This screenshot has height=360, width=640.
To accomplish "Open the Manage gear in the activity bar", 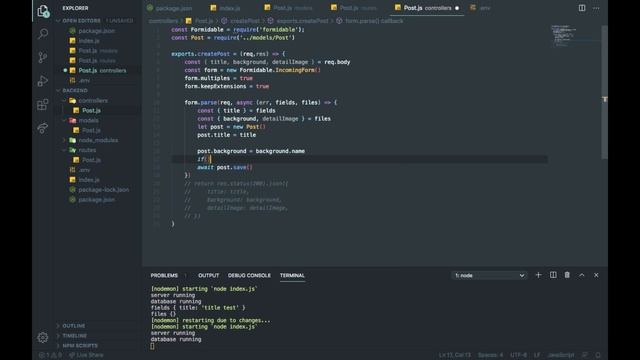I will (x=43, y=338).
